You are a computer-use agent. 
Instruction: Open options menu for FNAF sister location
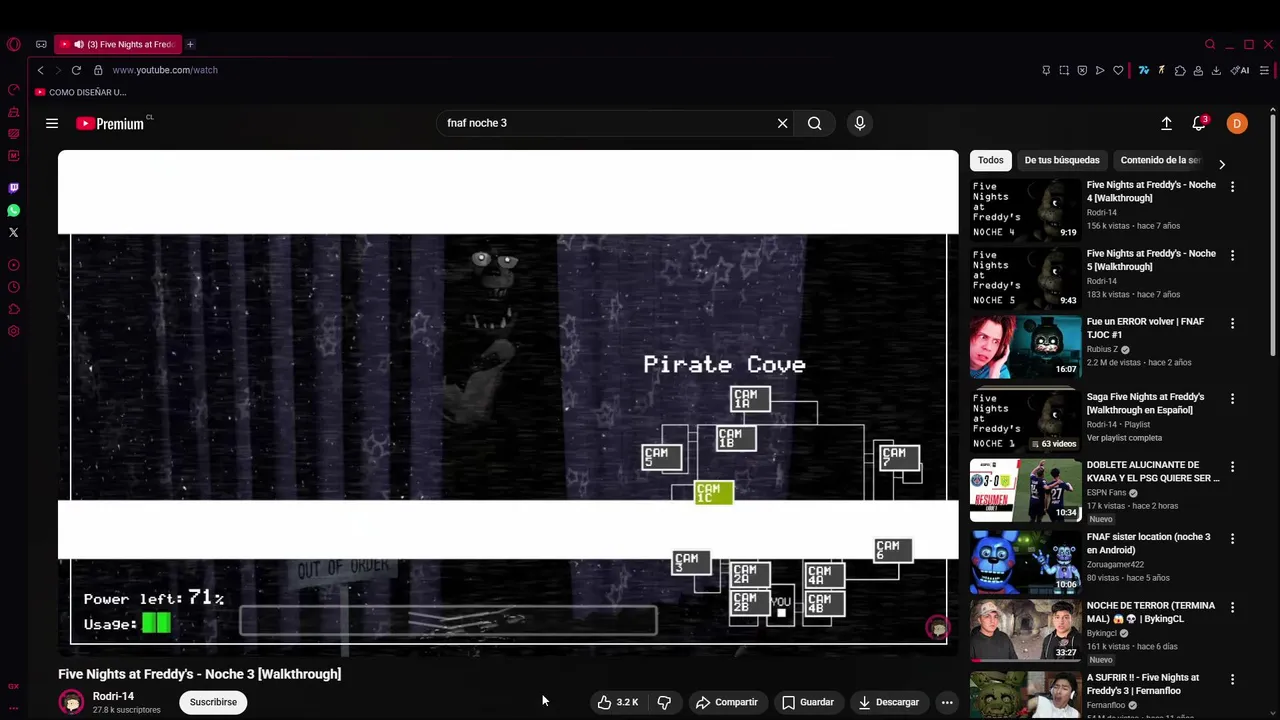tap(1232, 539)
